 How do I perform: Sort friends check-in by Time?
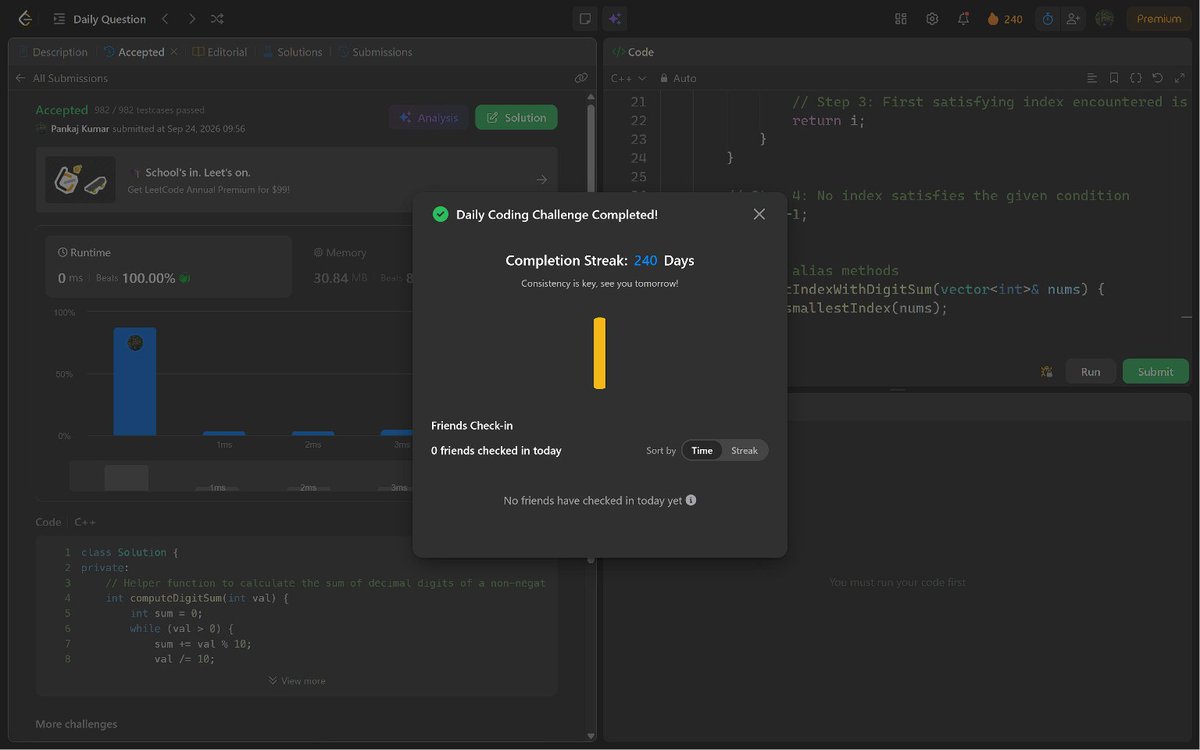point(702,451)
